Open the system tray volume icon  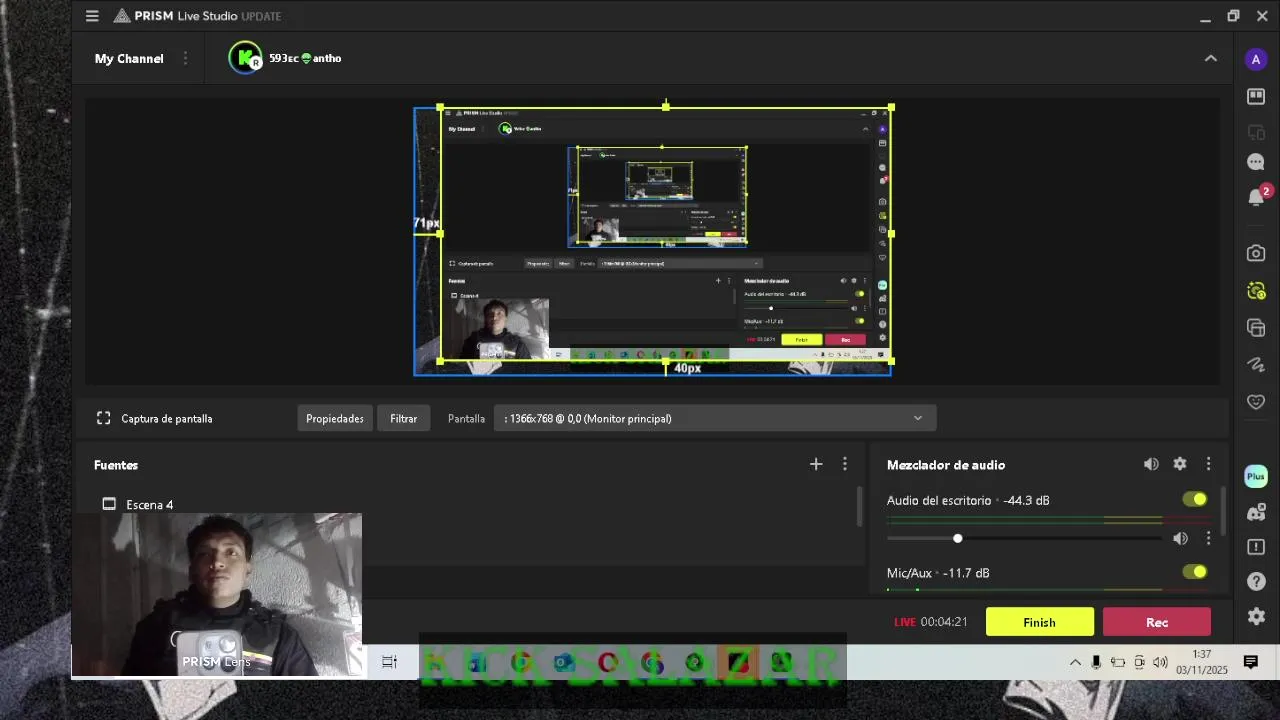pos(1160,662)
